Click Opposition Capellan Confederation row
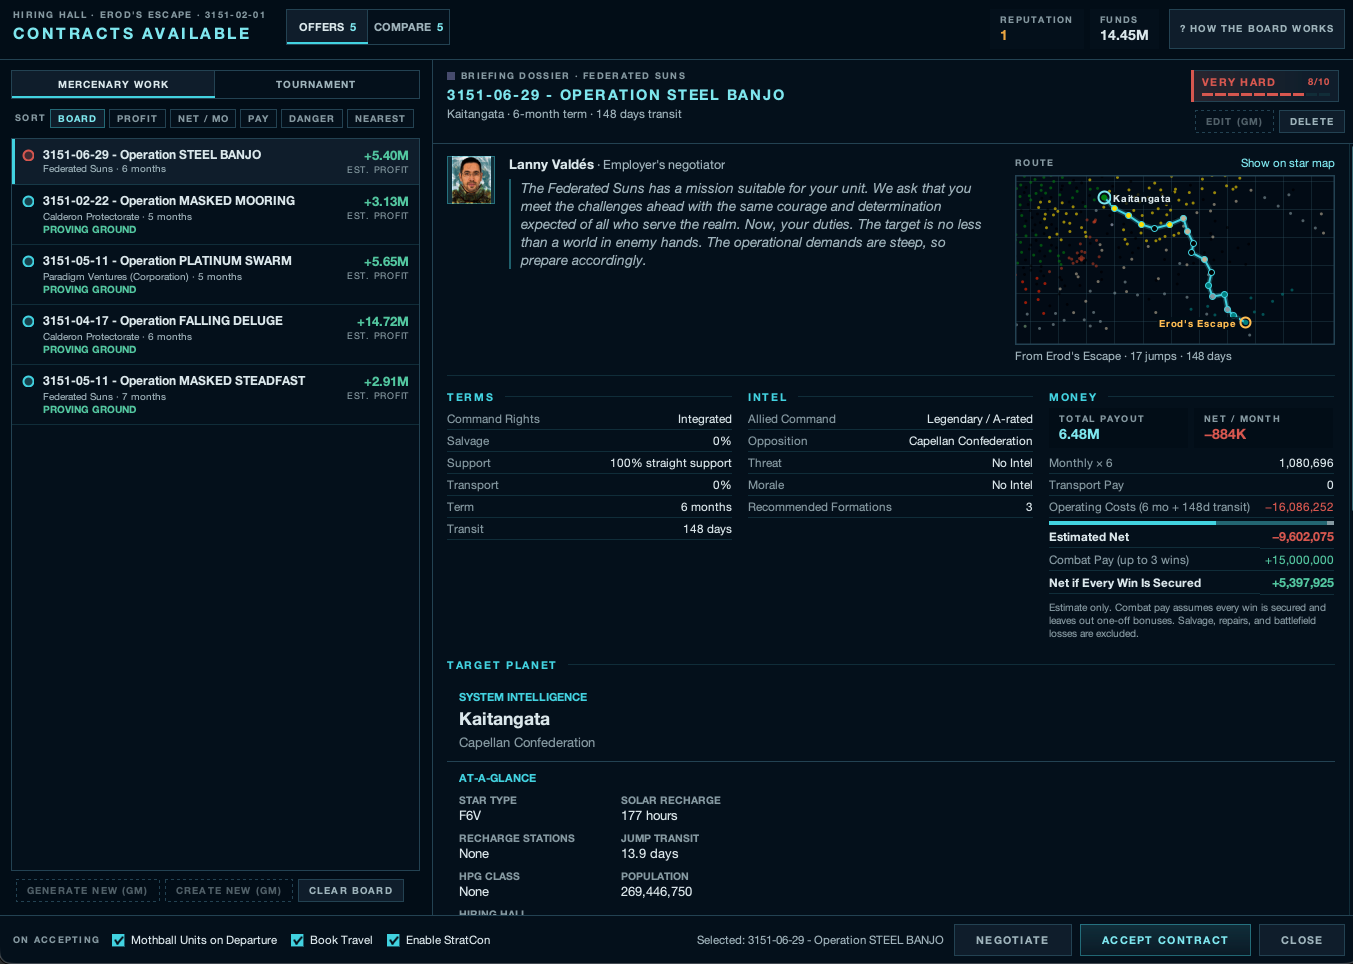Screen dimensions: 1353x964 click(890, 441)
